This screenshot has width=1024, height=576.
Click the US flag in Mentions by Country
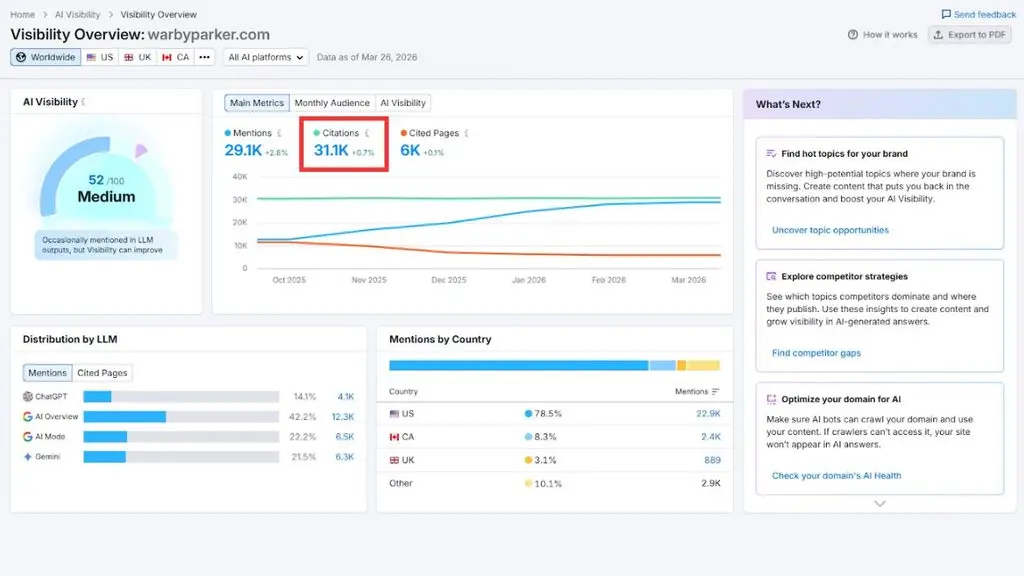click(x=394, y=414)
